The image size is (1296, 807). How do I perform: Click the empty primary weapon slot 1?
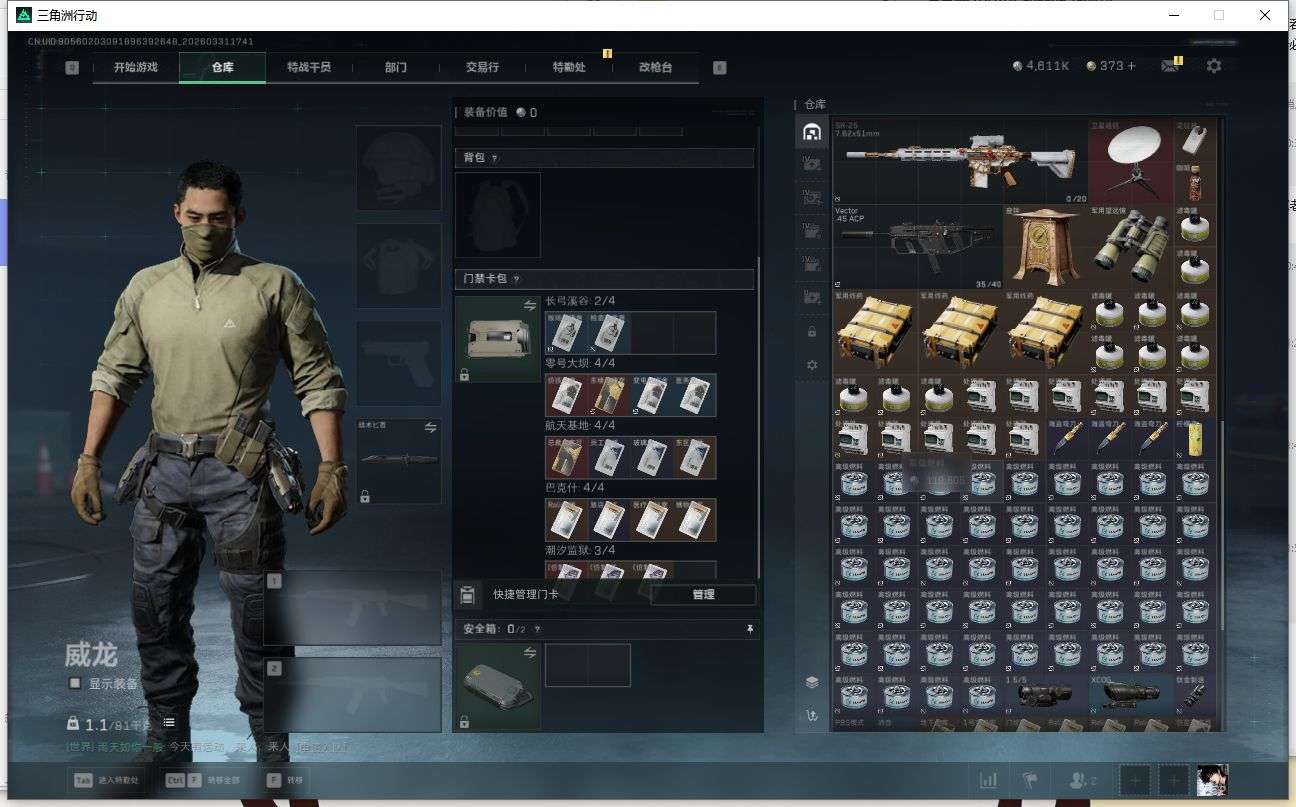(352, 608)
